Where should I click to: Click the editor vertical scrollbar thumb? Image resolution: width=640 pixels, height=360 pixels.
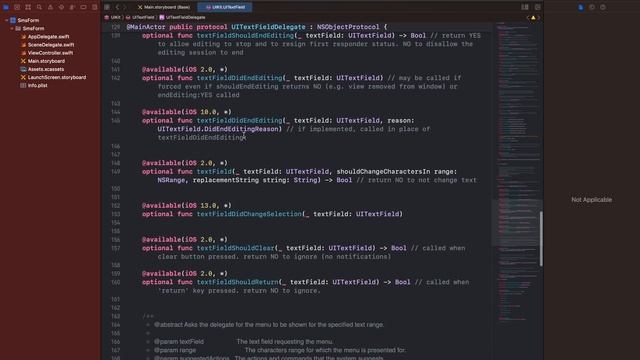pyautogui.click(x=541, y=239)
